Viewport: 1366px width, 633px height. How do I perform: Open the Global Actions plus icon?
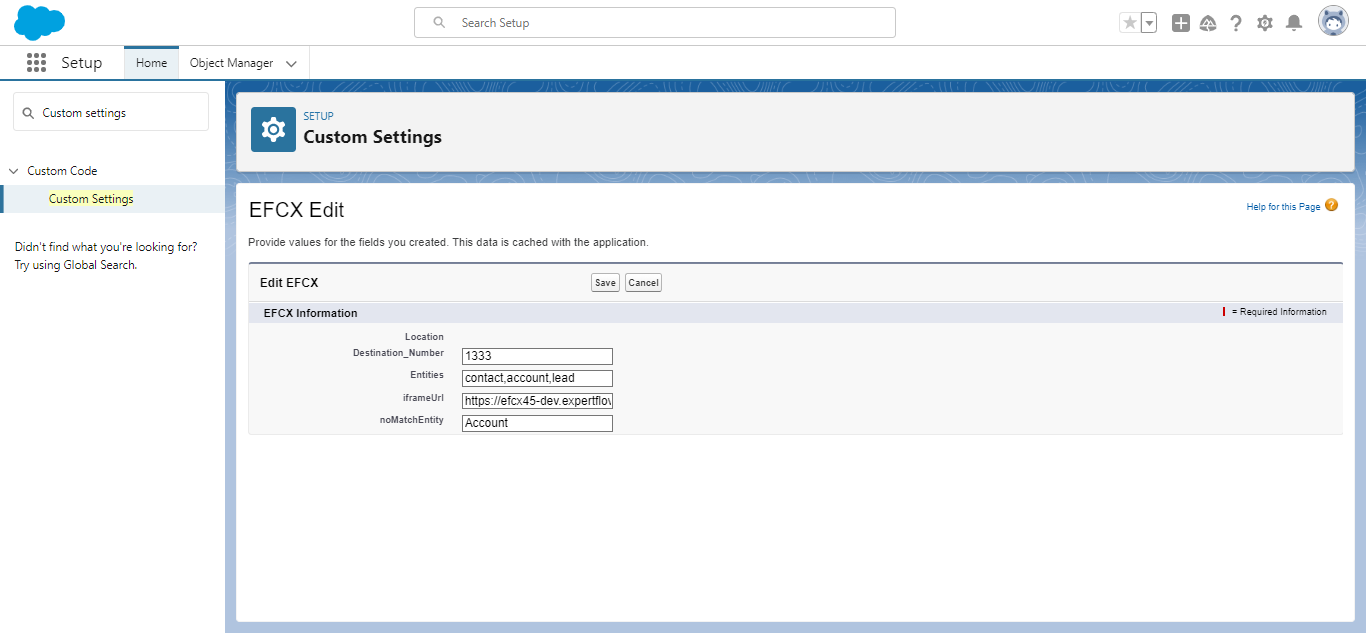1181,23
